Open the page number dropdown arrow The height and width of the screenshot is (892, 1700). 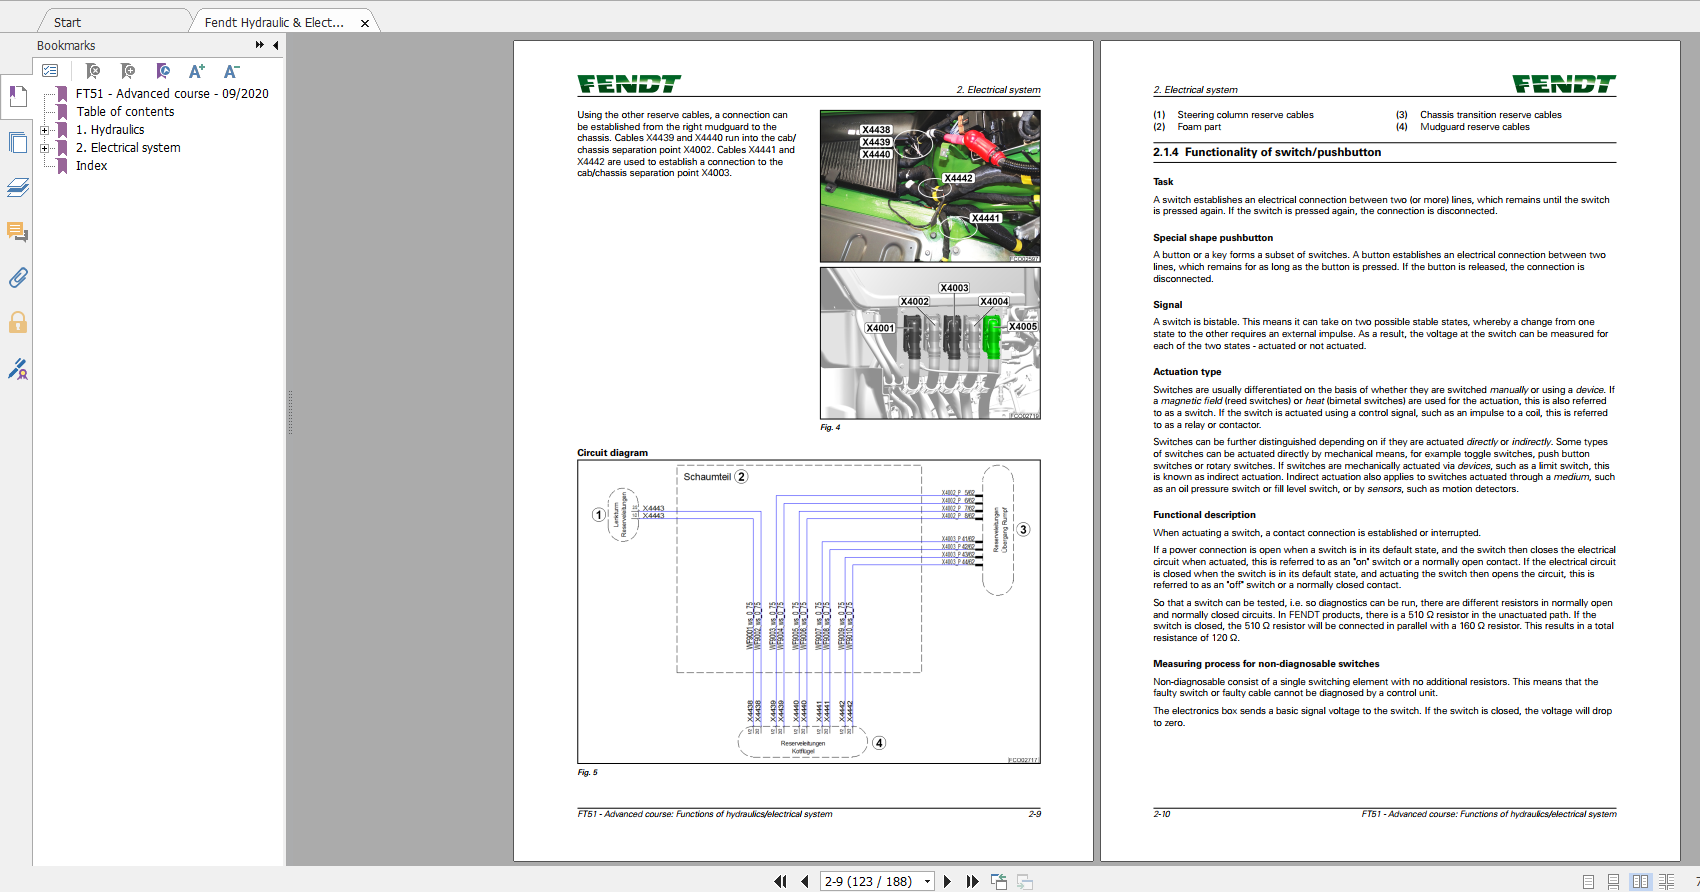(927, 881)
